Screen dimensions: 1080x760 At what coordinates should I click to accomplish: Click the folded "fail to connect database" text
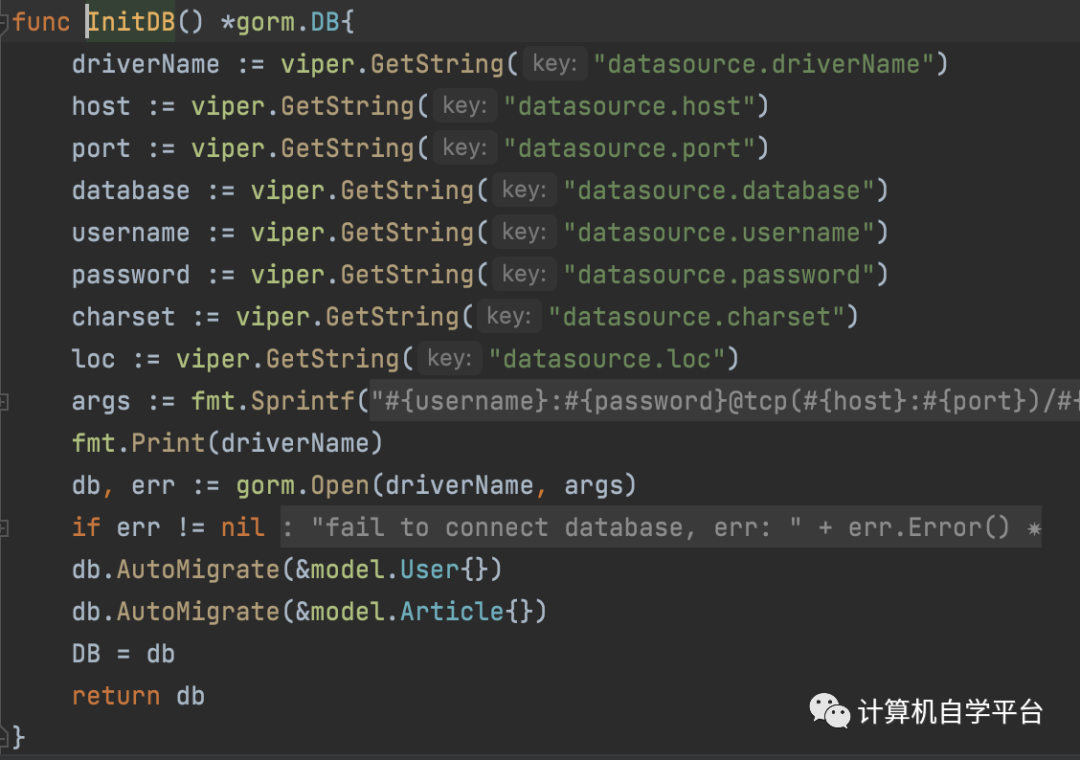(660, 527)
